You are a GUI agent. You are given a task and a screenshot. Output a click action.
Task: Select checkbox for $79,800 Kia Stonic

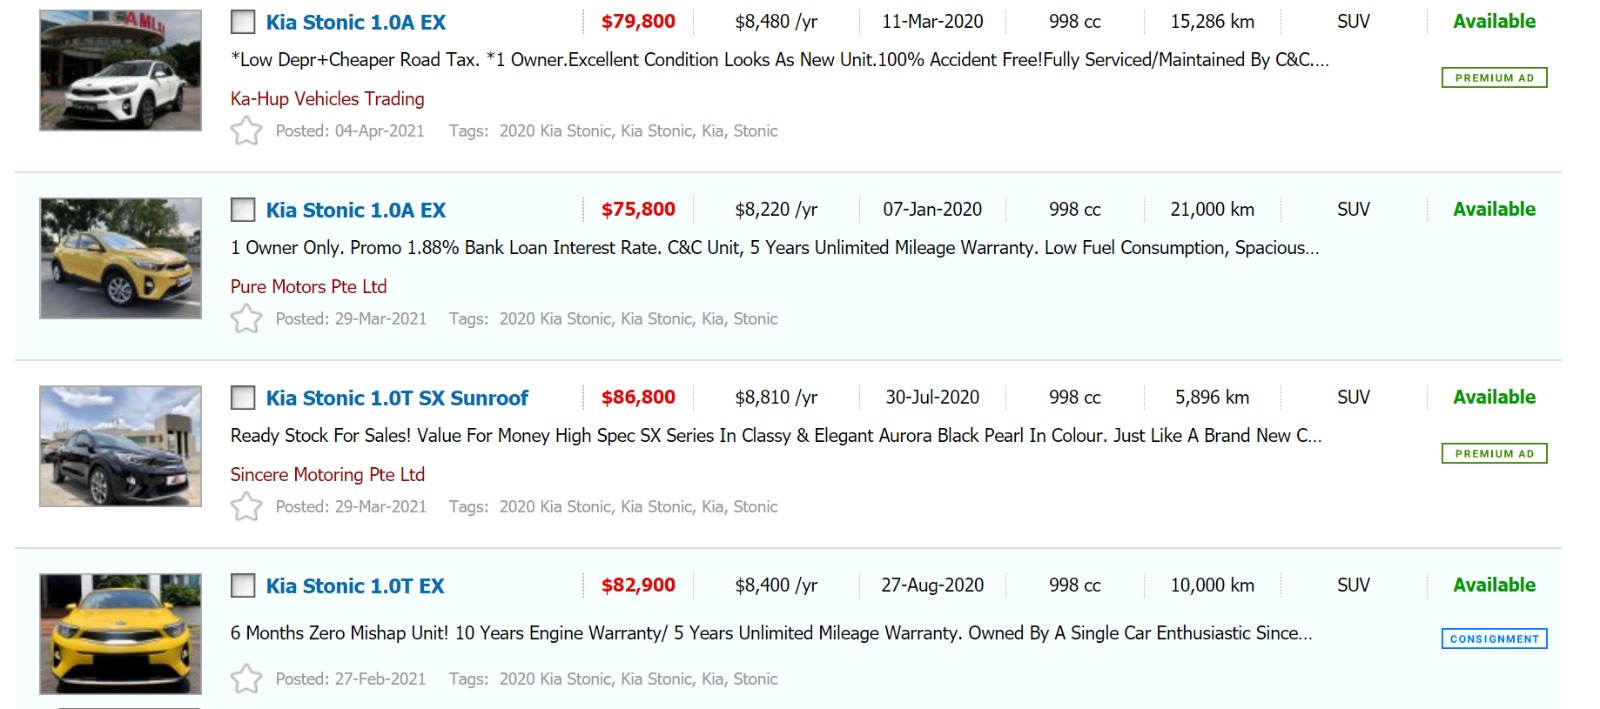pos(243,22)
